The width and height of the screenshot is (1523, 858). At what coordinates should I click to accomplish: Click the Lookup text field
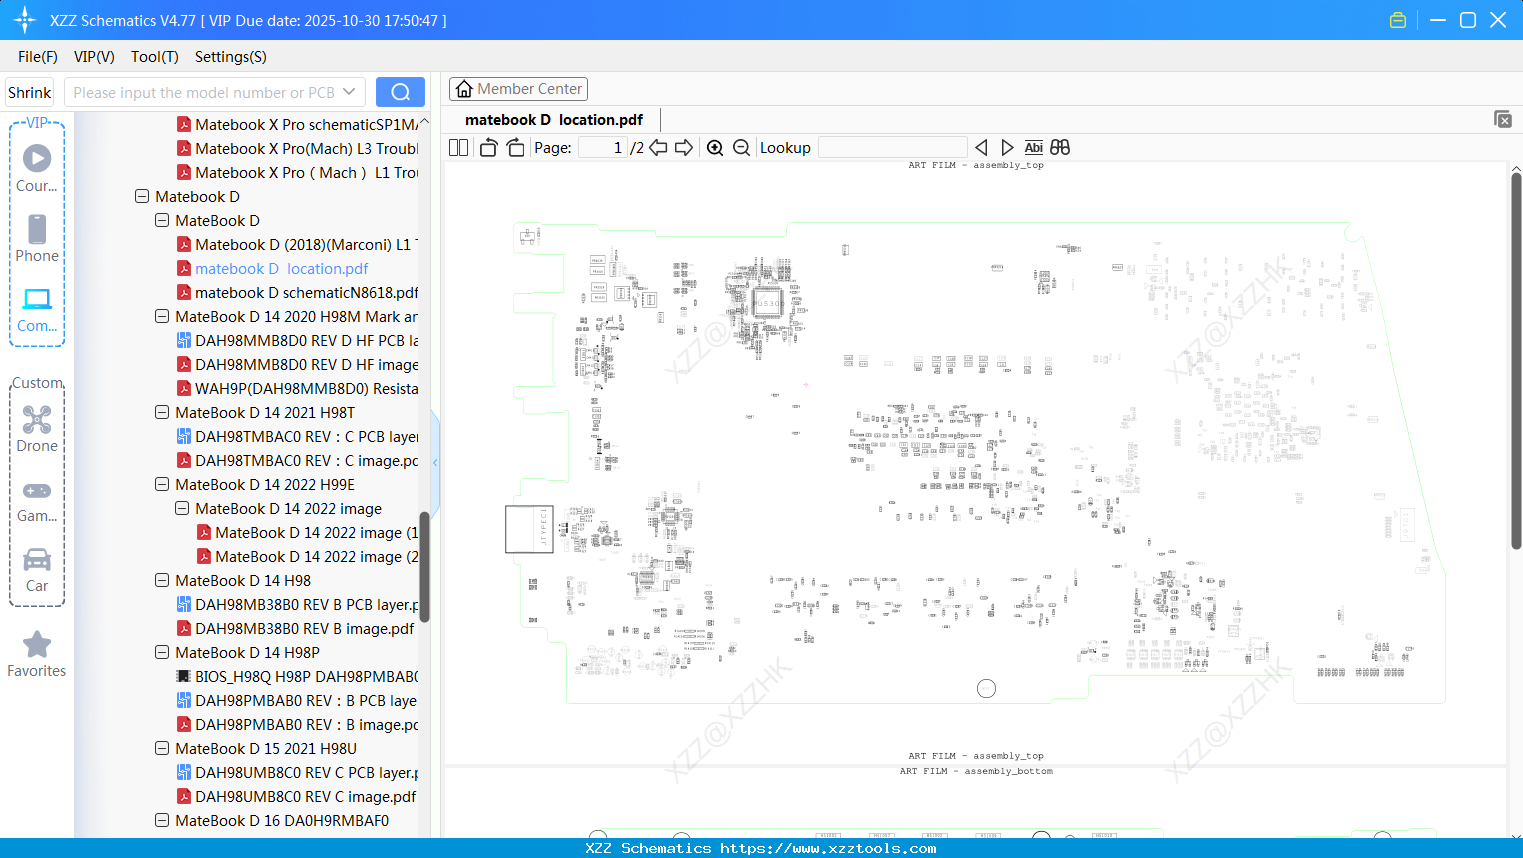tap(892, 148)
